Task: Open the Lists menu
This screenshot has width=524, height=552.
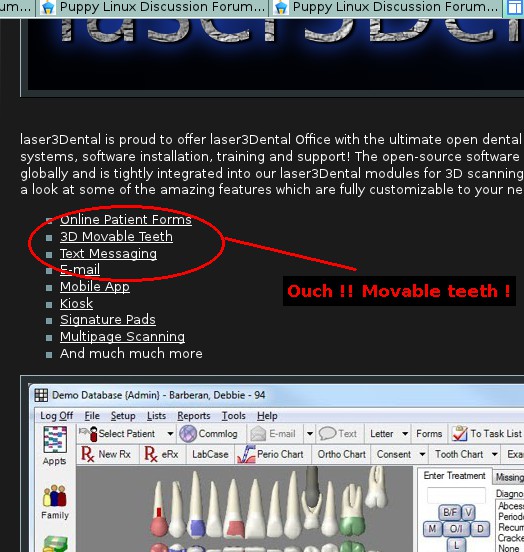Action: 156,416
